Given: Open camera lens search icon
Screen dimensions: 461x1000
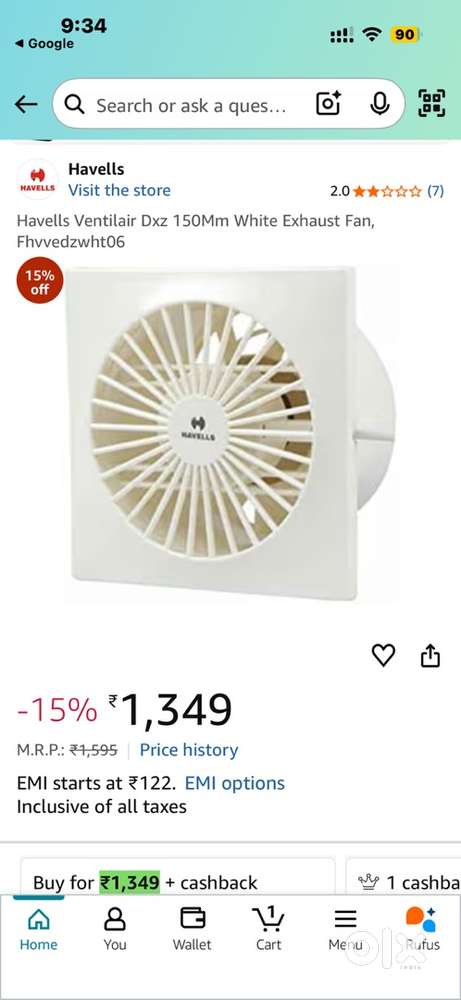Looking at the screenshot, I should coord(328,103).
